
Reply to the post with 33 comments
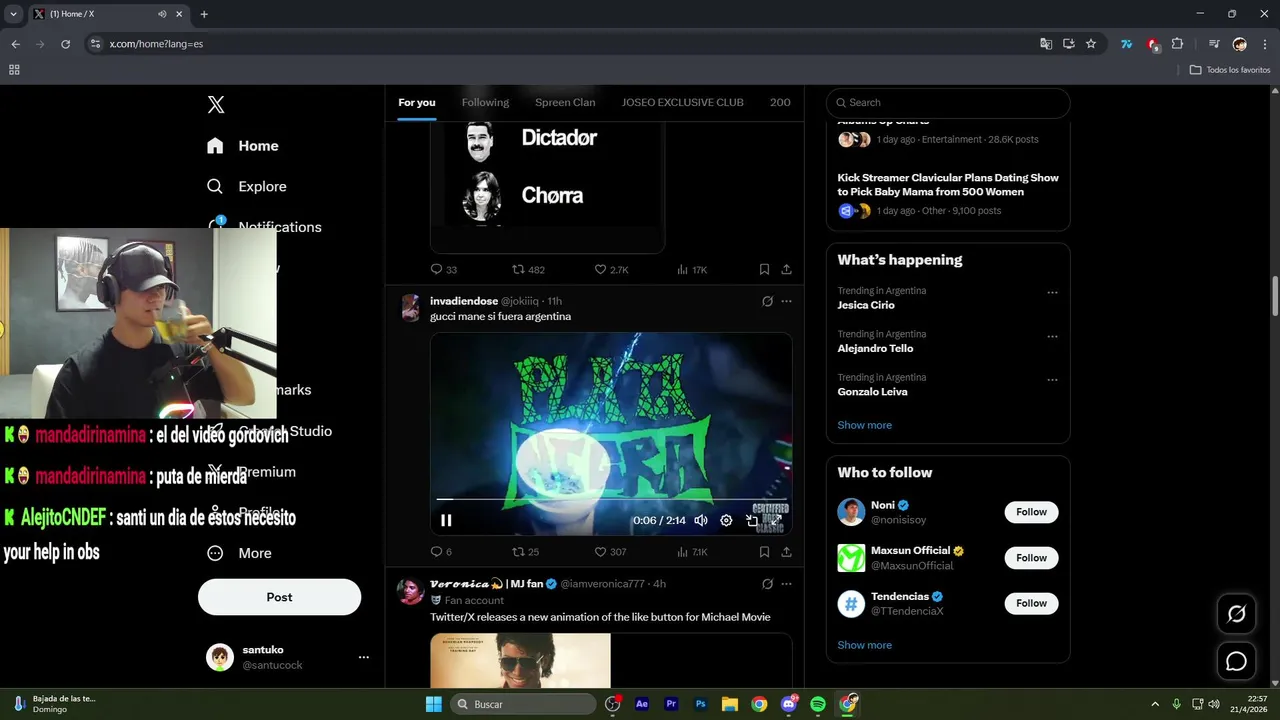point(443,270)
